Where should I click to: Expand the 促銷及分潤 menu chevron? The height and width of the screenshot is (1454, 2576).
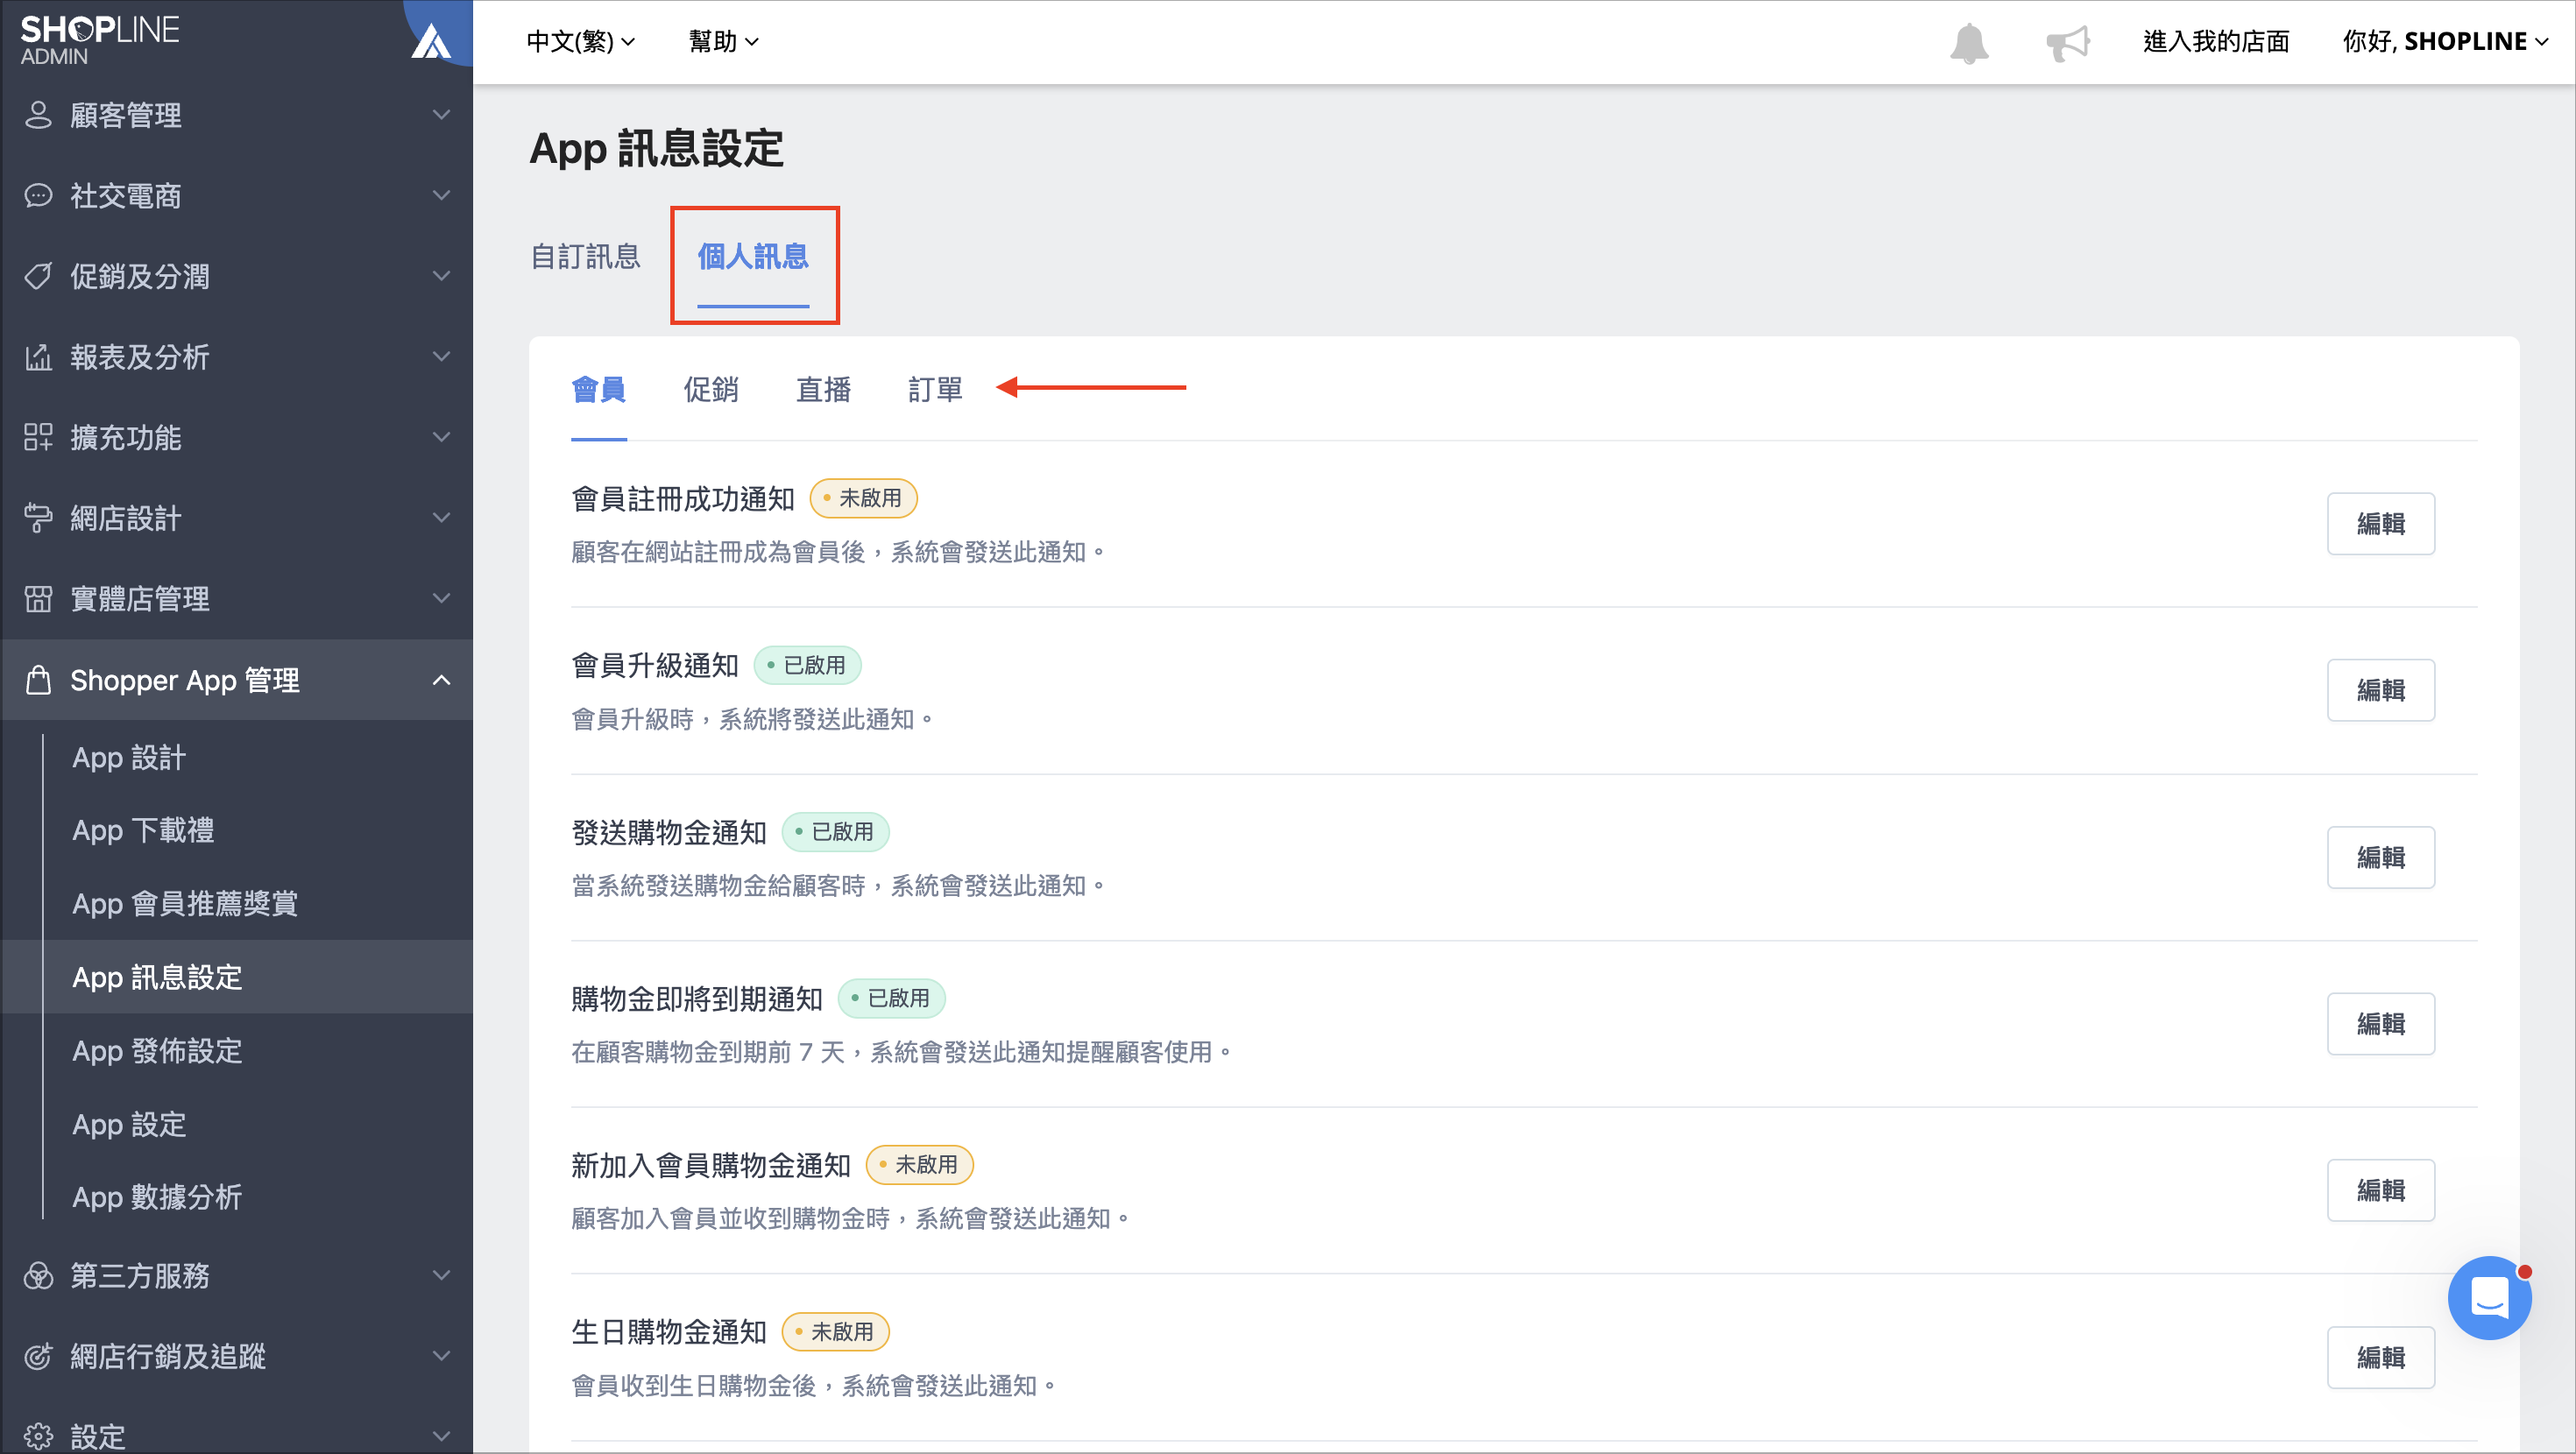pos(441,276)
